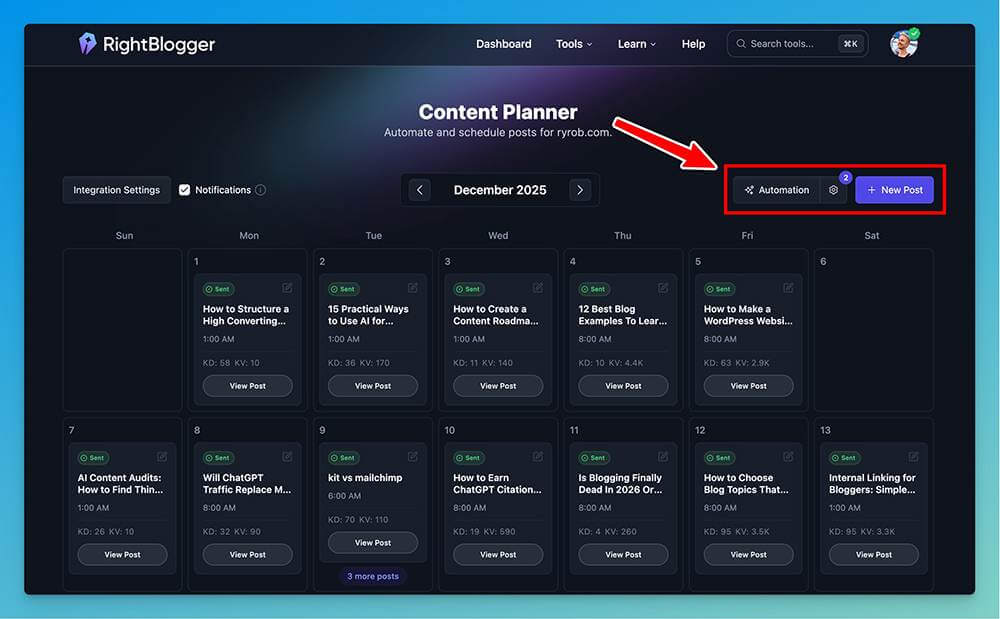Click the RightBlogger logo icon

(88, 44)
